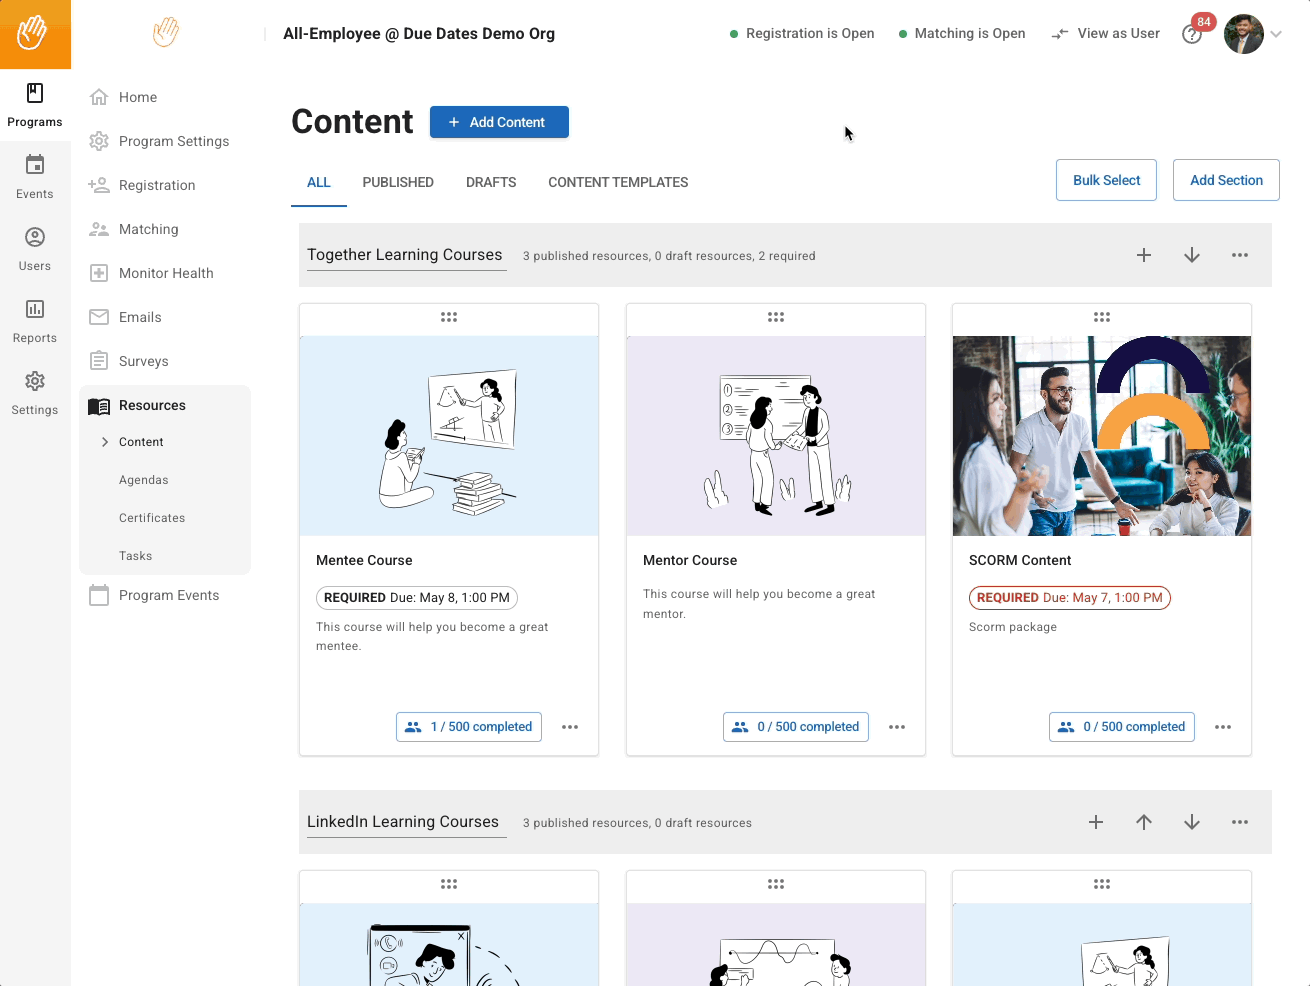Move Together Learning Courses section down
The image size is (1310, 986).
coord(1192,255)
